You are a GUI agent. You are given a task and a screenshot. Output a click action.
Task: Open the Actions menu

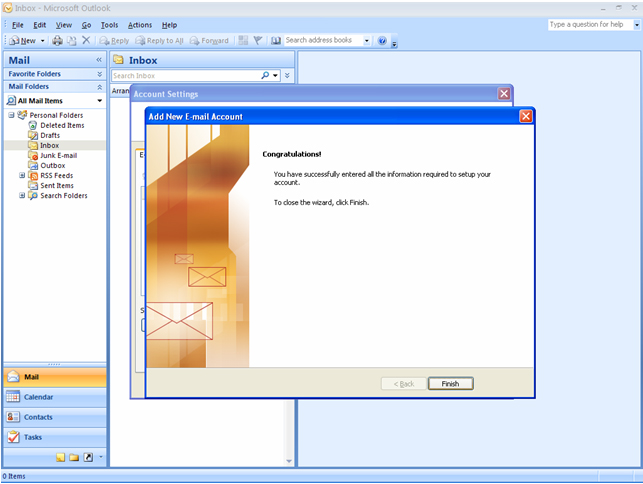point(140,25)
